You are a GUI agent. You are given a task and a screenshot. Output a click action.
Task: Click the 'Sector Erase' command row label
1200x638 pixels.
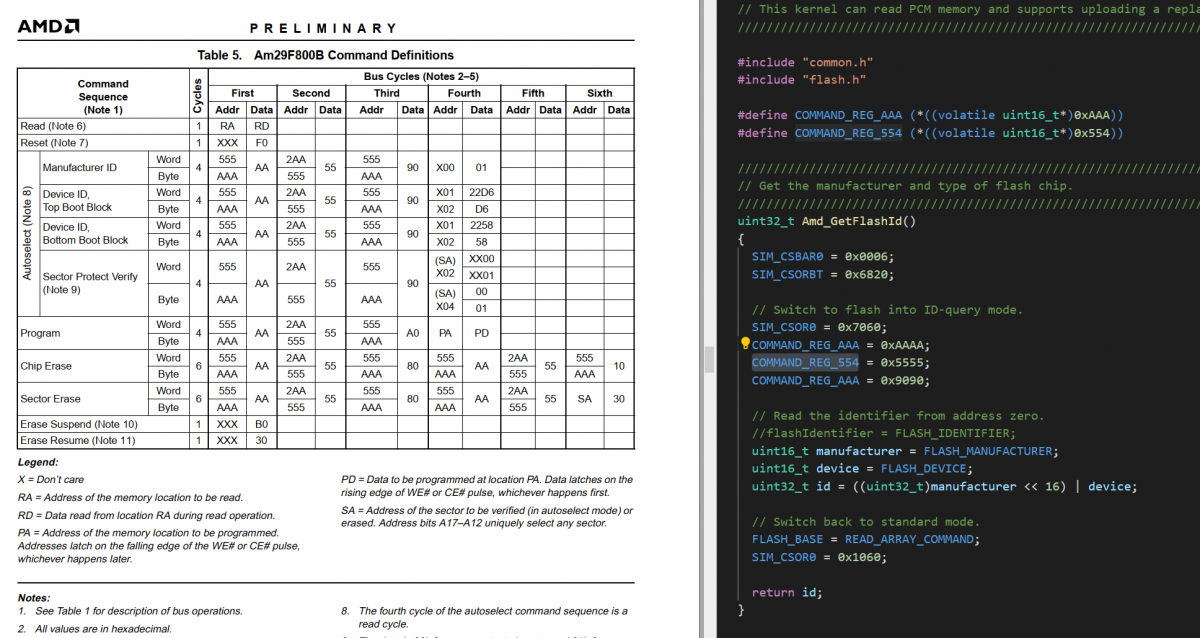[50, 399]
